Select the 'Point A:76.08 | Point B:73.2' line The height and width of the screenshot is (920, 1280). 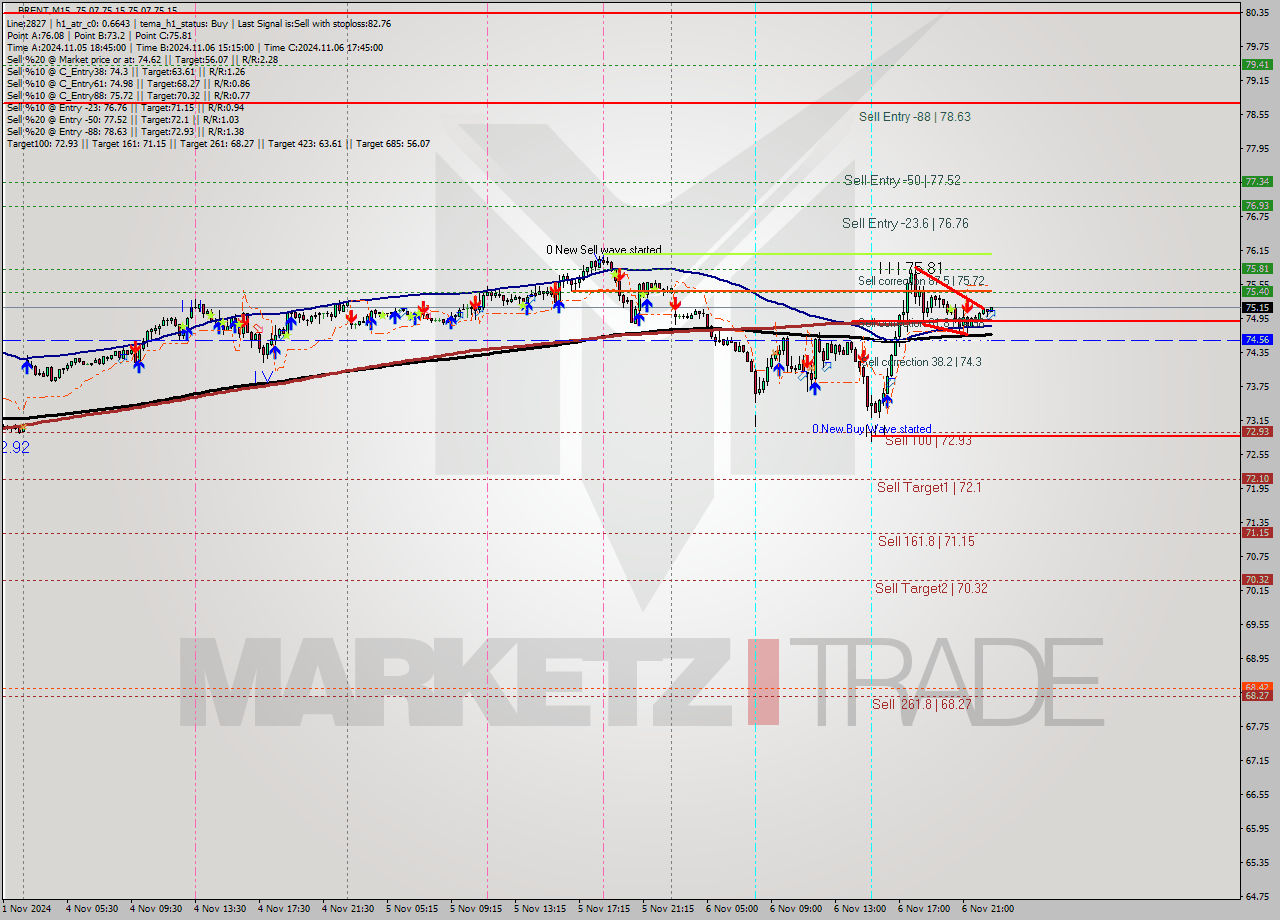click(x=99, y=35)
